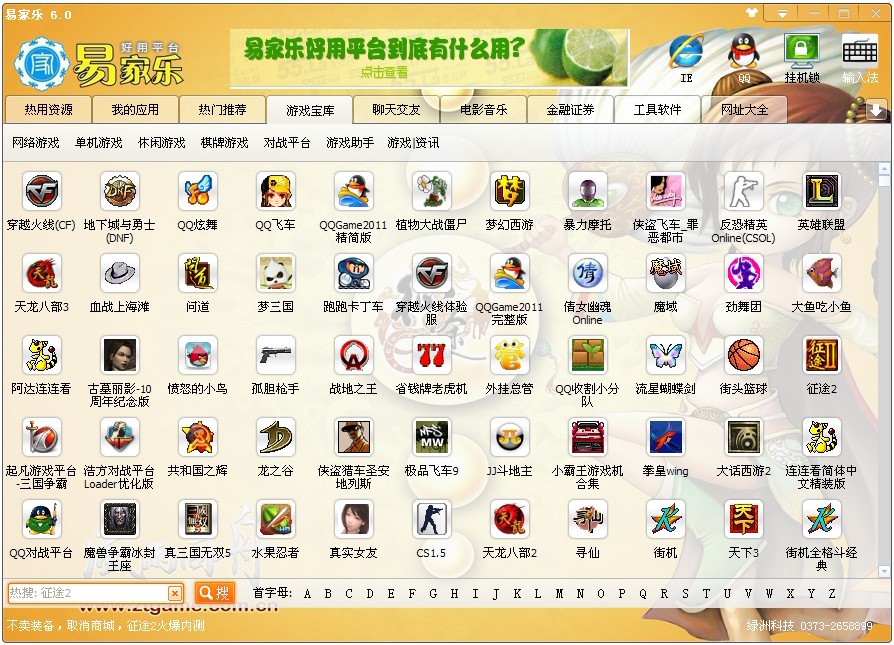Viewport: 894px width, 645px height.
Task: Click the QQ飞车 game icon
Action: [275, 192]
